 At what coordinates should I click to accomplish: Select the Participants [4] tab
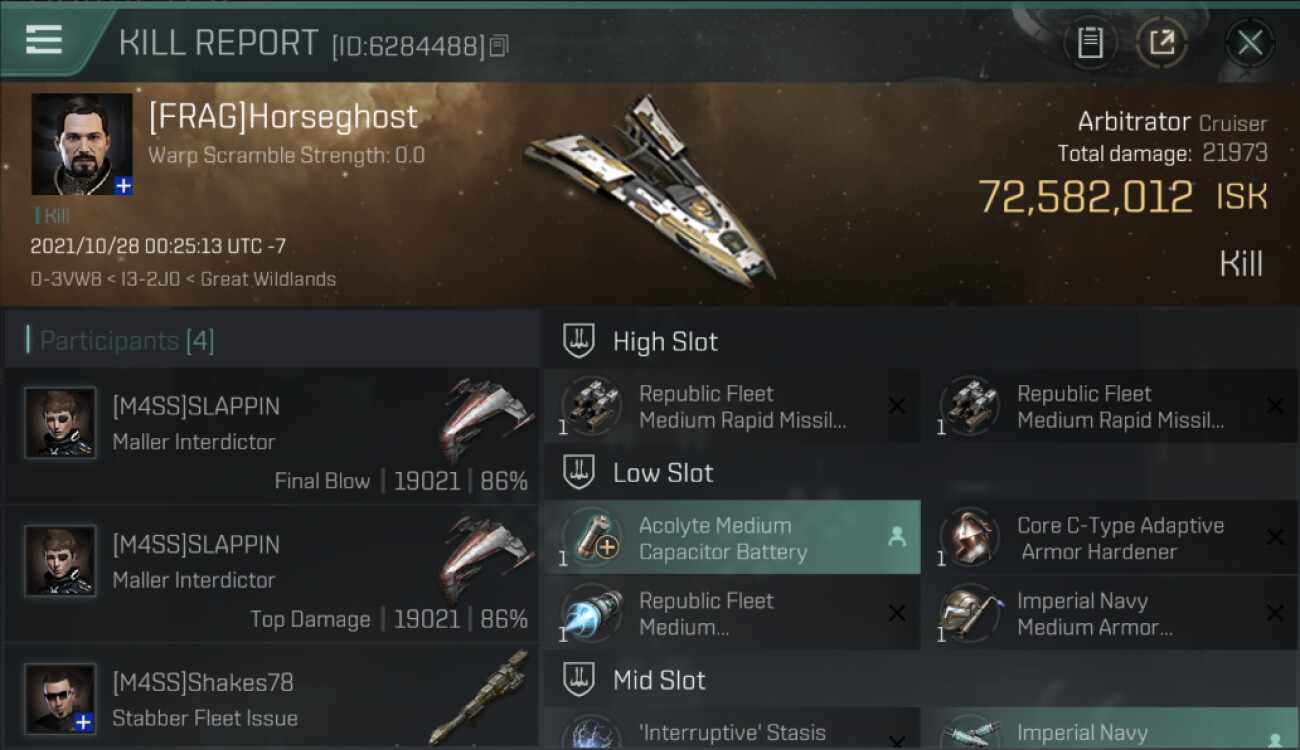(127, 341)
